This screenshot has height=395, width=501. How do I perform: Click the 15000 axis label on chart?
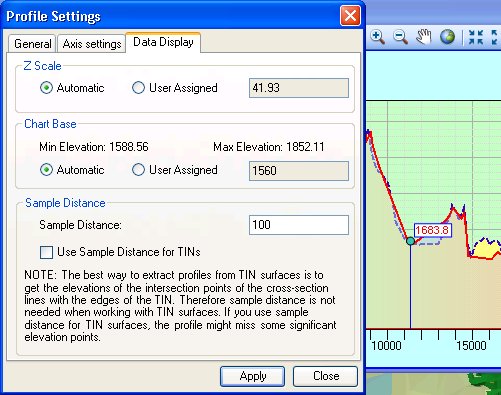(471, 345)
